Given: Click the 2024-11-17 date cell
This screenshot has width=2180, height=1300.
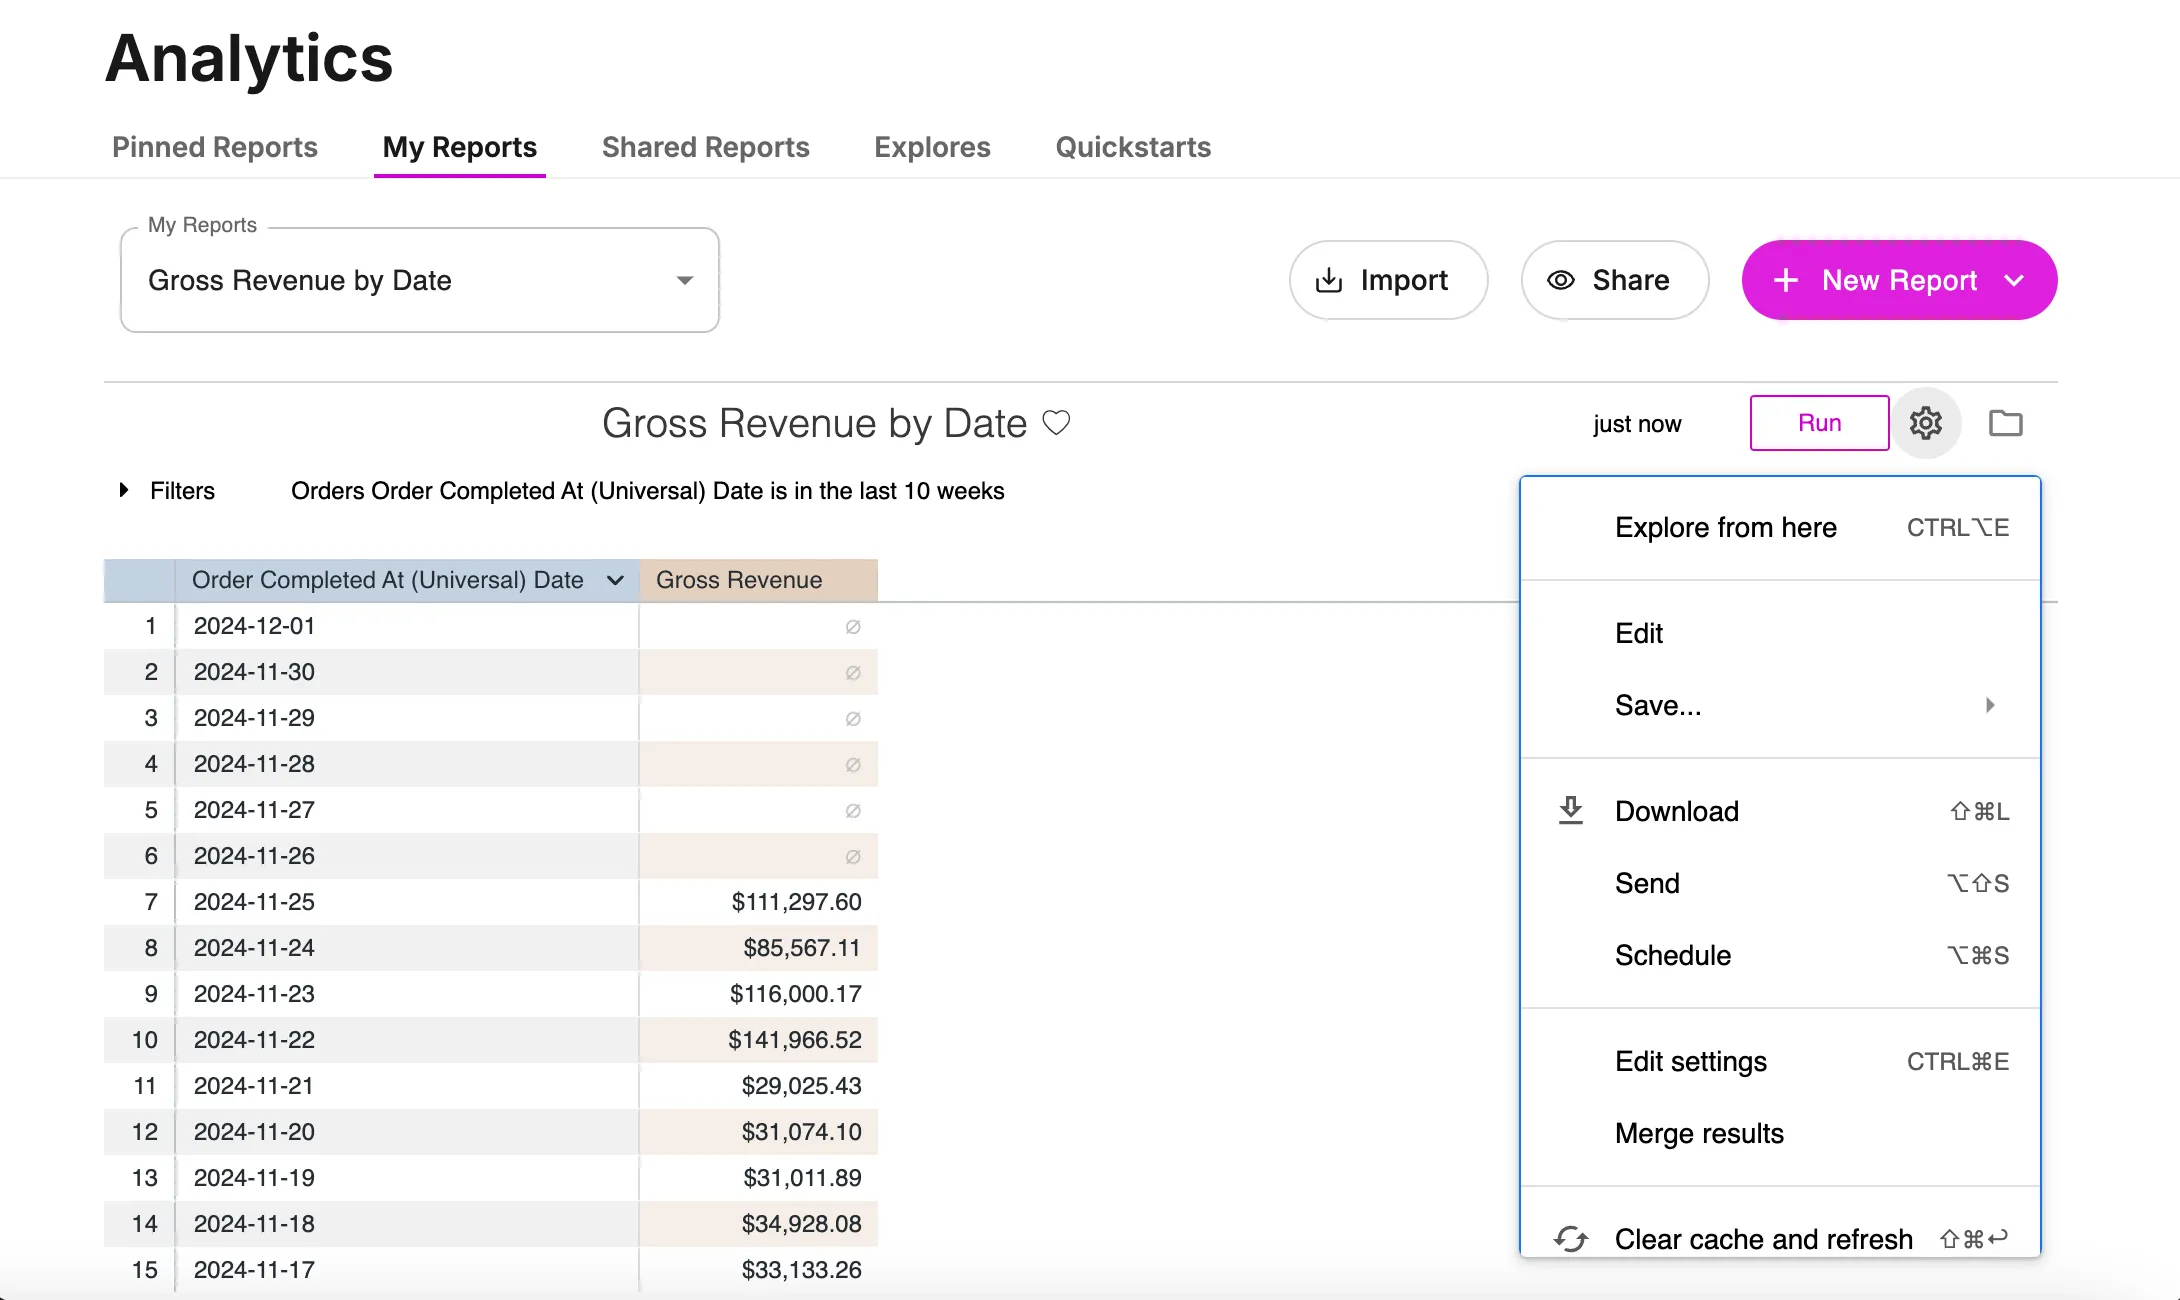Looking at the screenshot, I should [x=407, y=1270].
